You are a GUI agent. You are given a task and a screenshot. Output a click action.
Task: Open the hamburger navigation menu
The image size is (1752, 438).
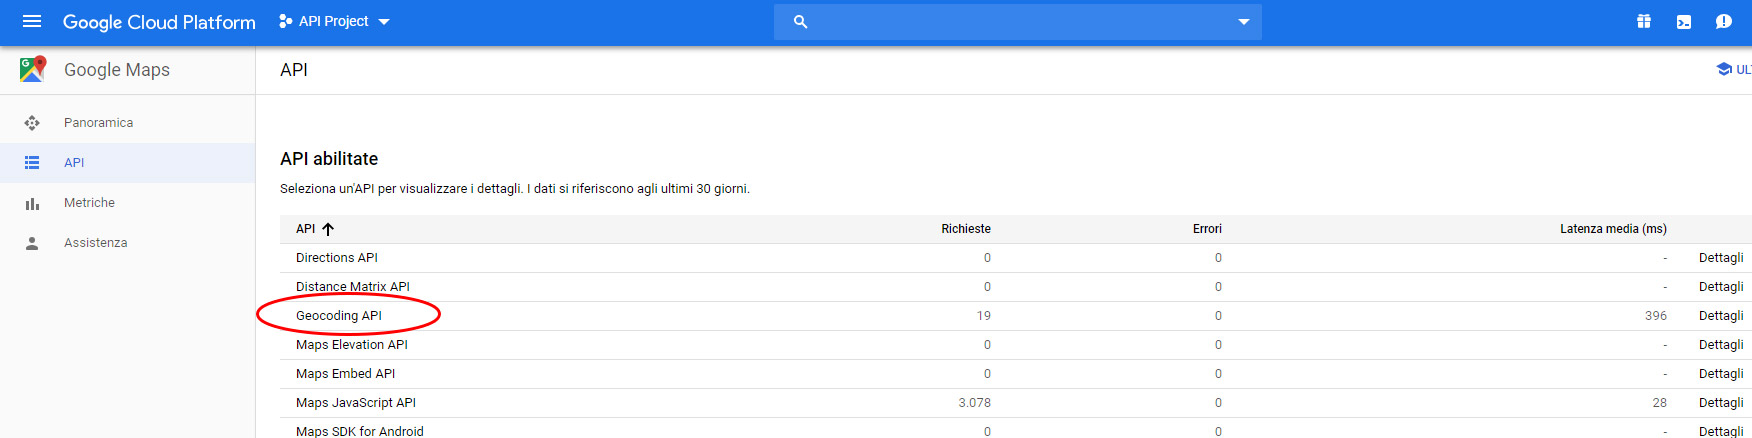(x=32, y=21)
